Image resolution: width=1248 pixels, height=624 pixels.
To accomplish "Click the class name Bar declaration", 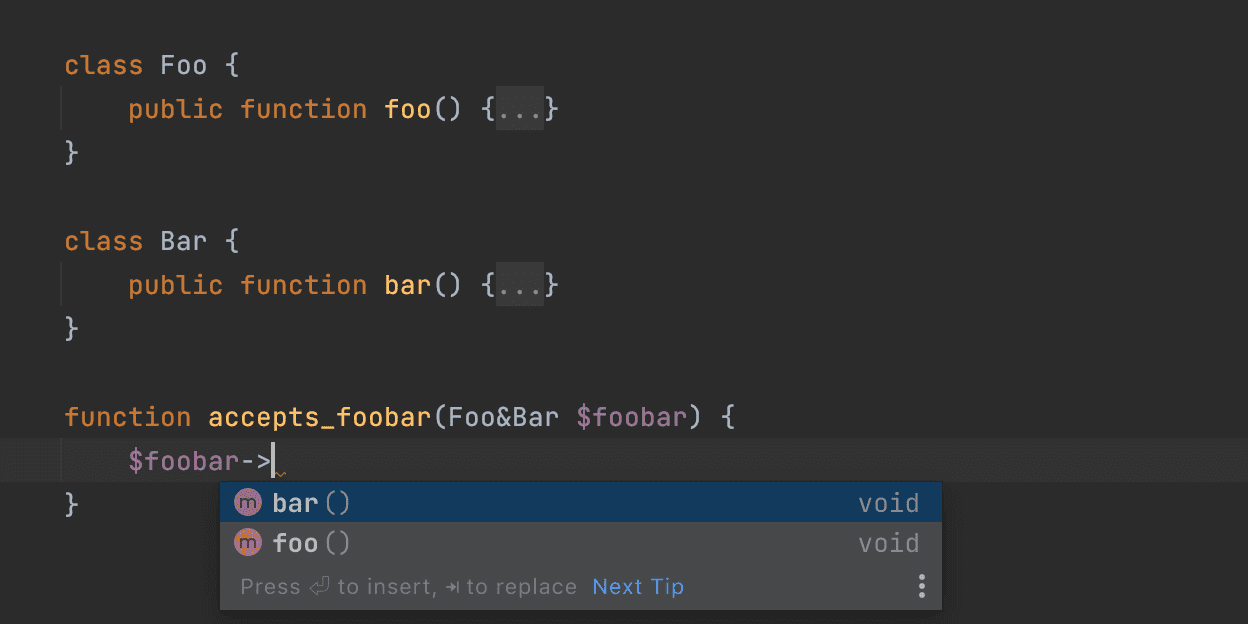I will tap(184, 241).
